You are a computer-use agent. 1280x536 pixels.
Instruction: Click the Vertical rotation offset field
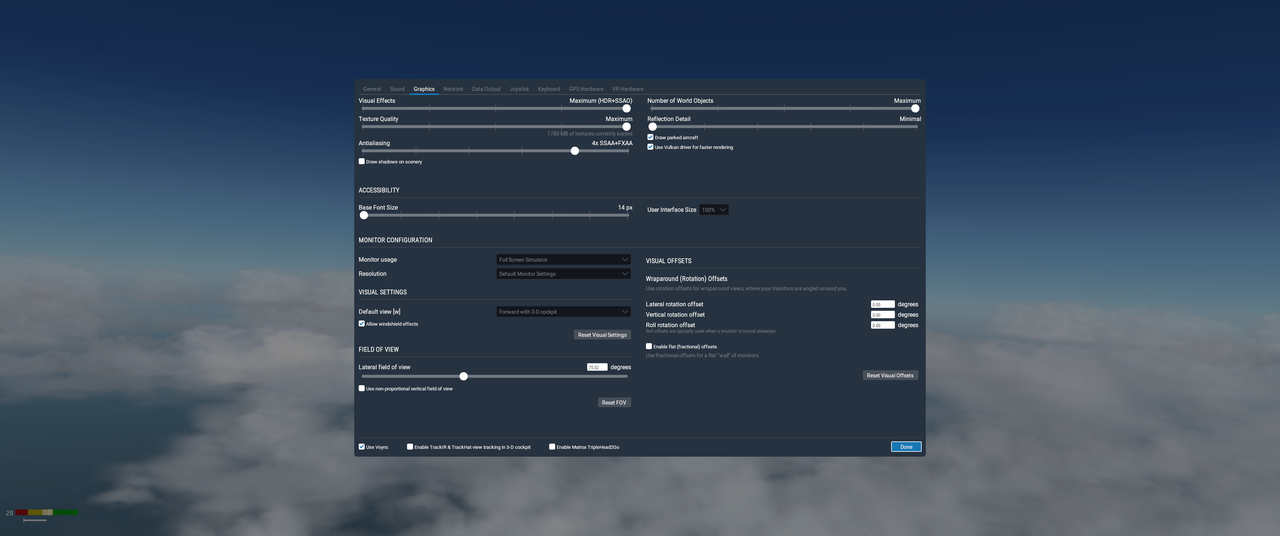click(x=882, y=315)
